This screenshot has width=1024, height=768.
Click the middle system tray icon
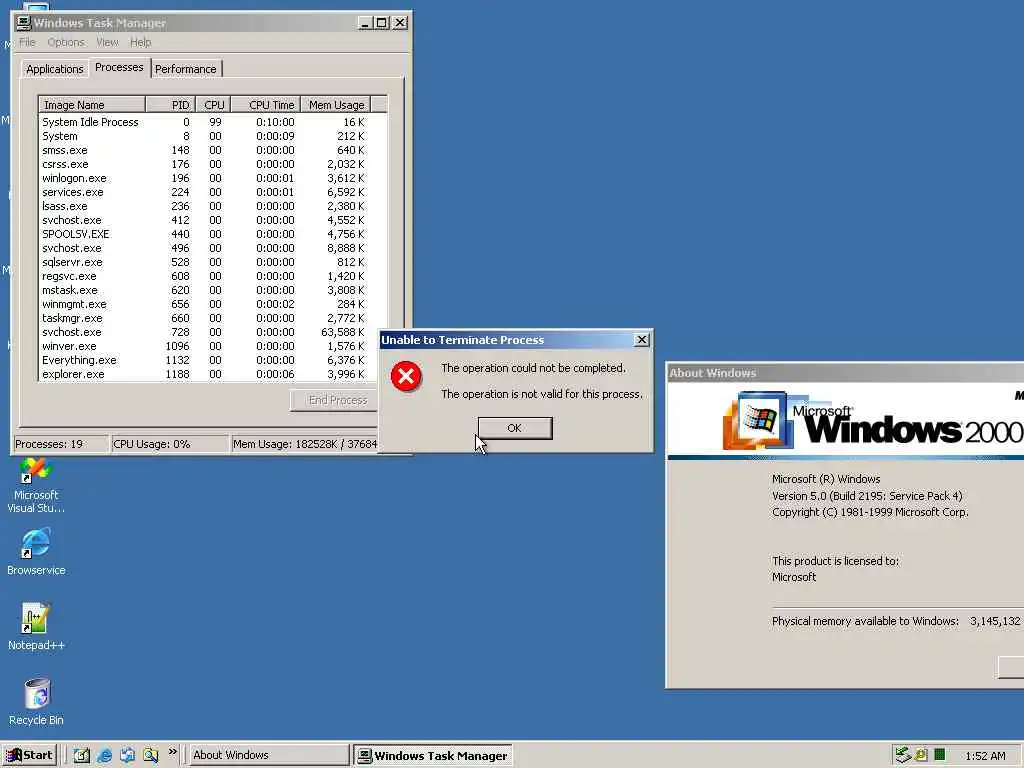pos(921,755)
